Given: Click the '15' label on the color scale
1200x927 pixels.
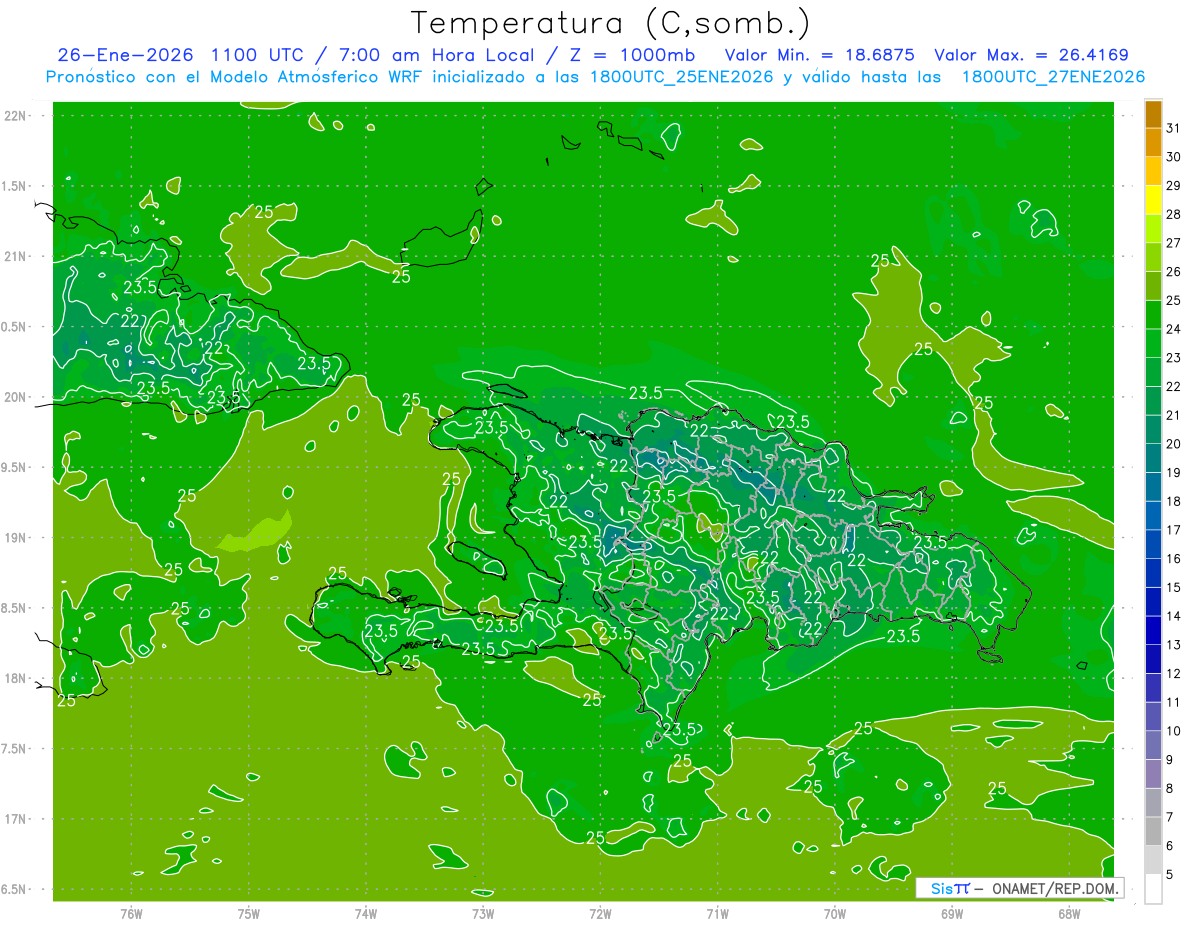Looking at the screenshot, I should point(1174,588).
